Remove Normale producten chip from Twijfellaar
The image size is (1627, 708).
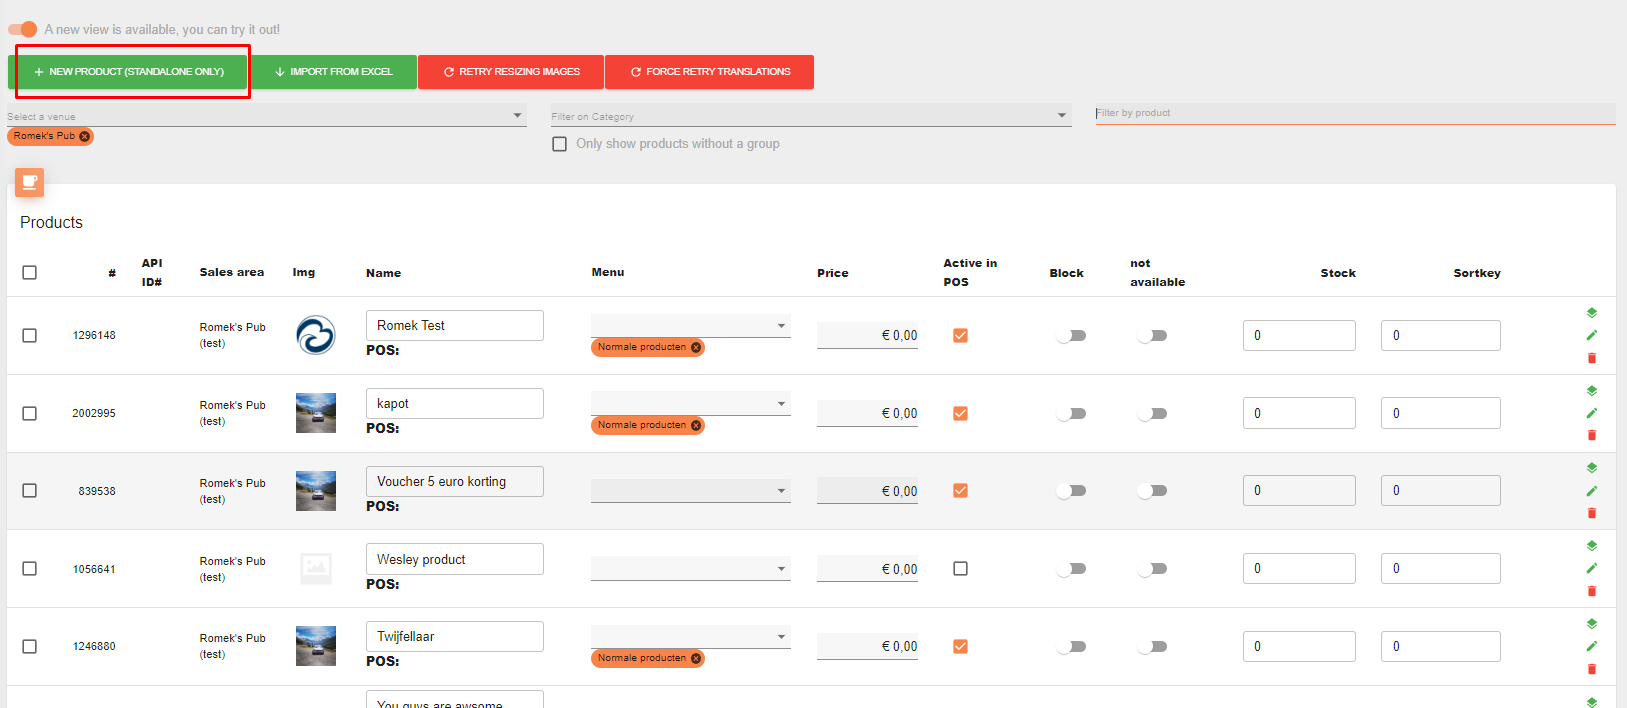point(696,658)
